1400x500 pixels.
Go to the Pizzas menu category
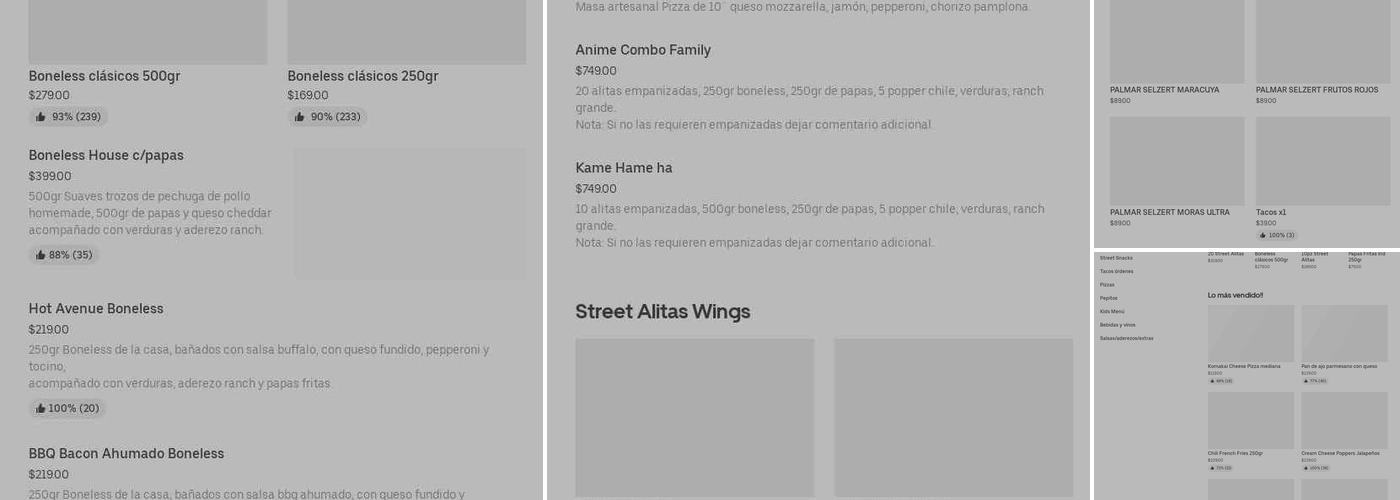pyautogui.click(x=1107, y=285)
